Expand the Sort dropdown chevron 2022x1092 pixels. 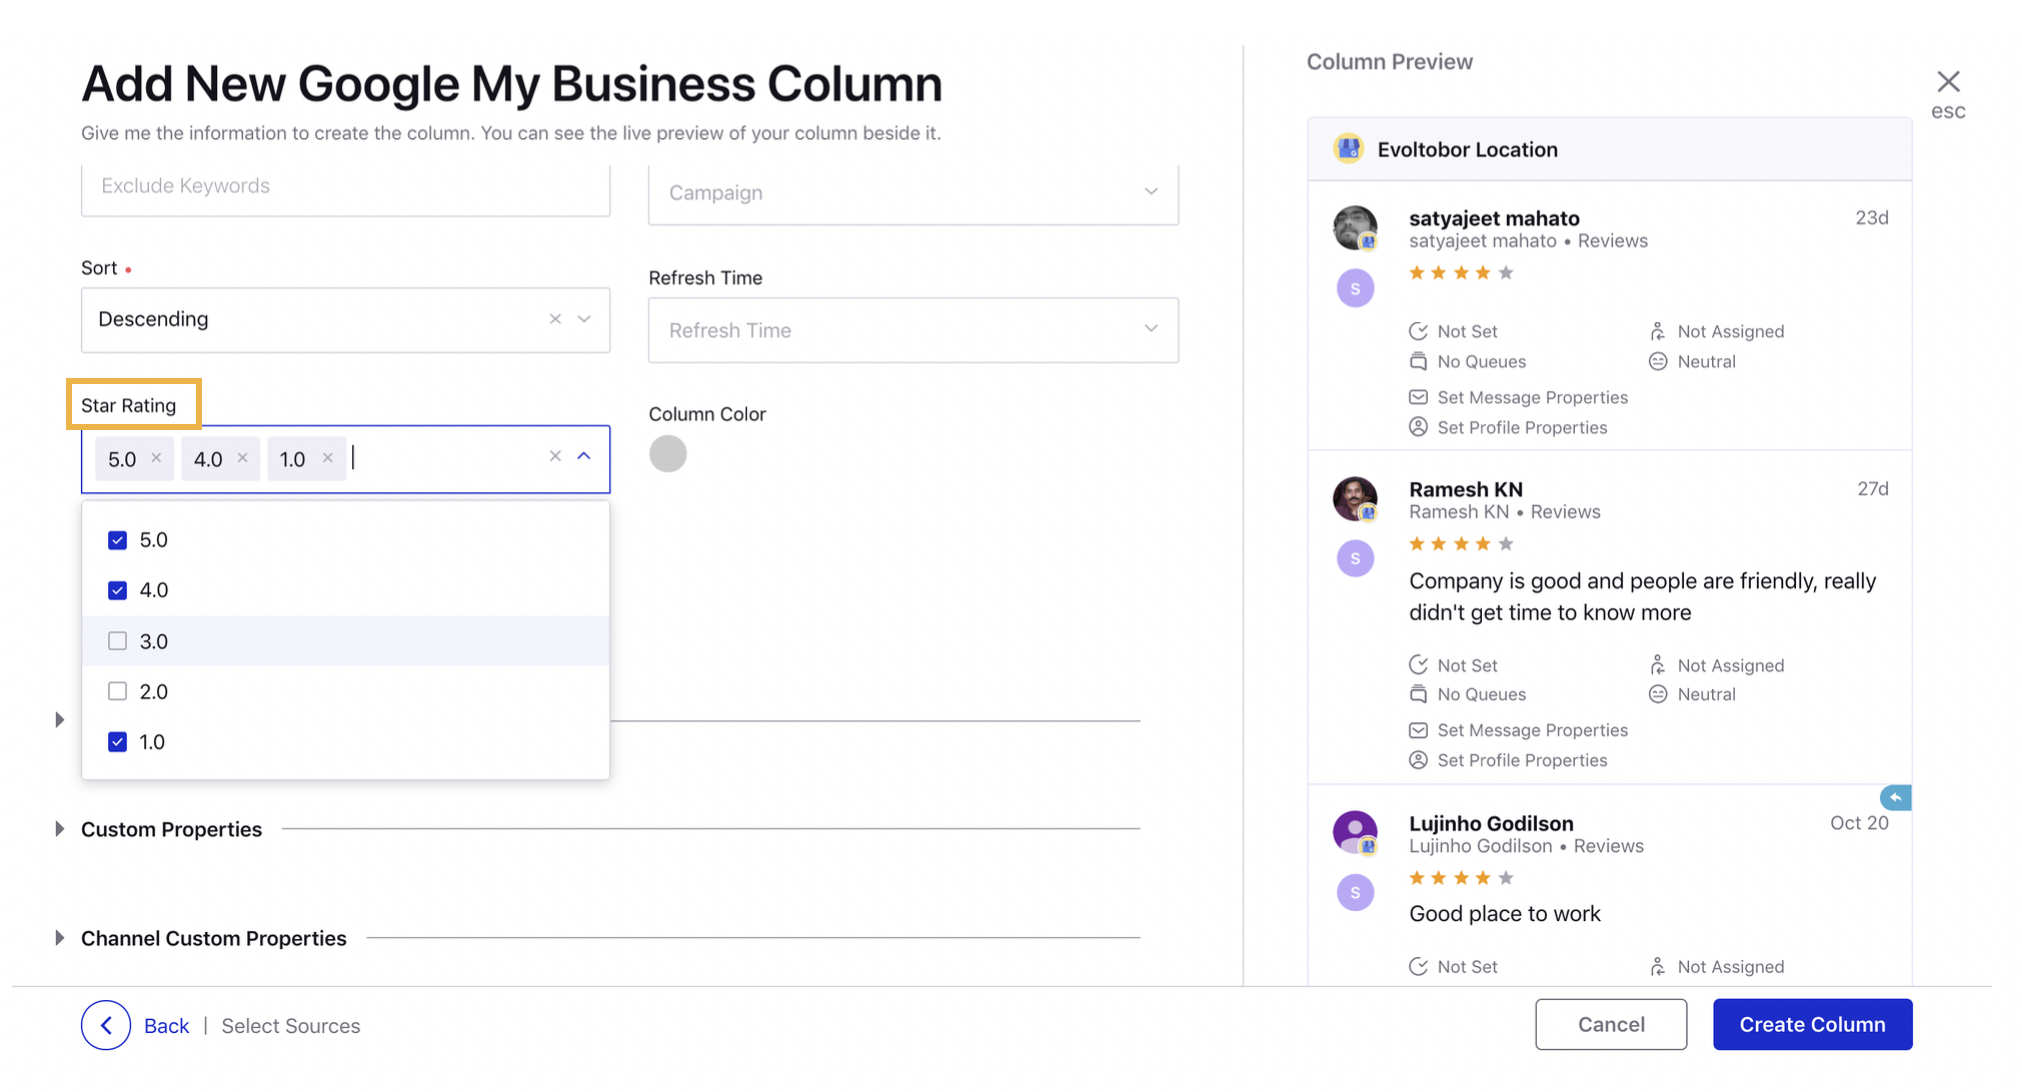click(x=585, y=319)
